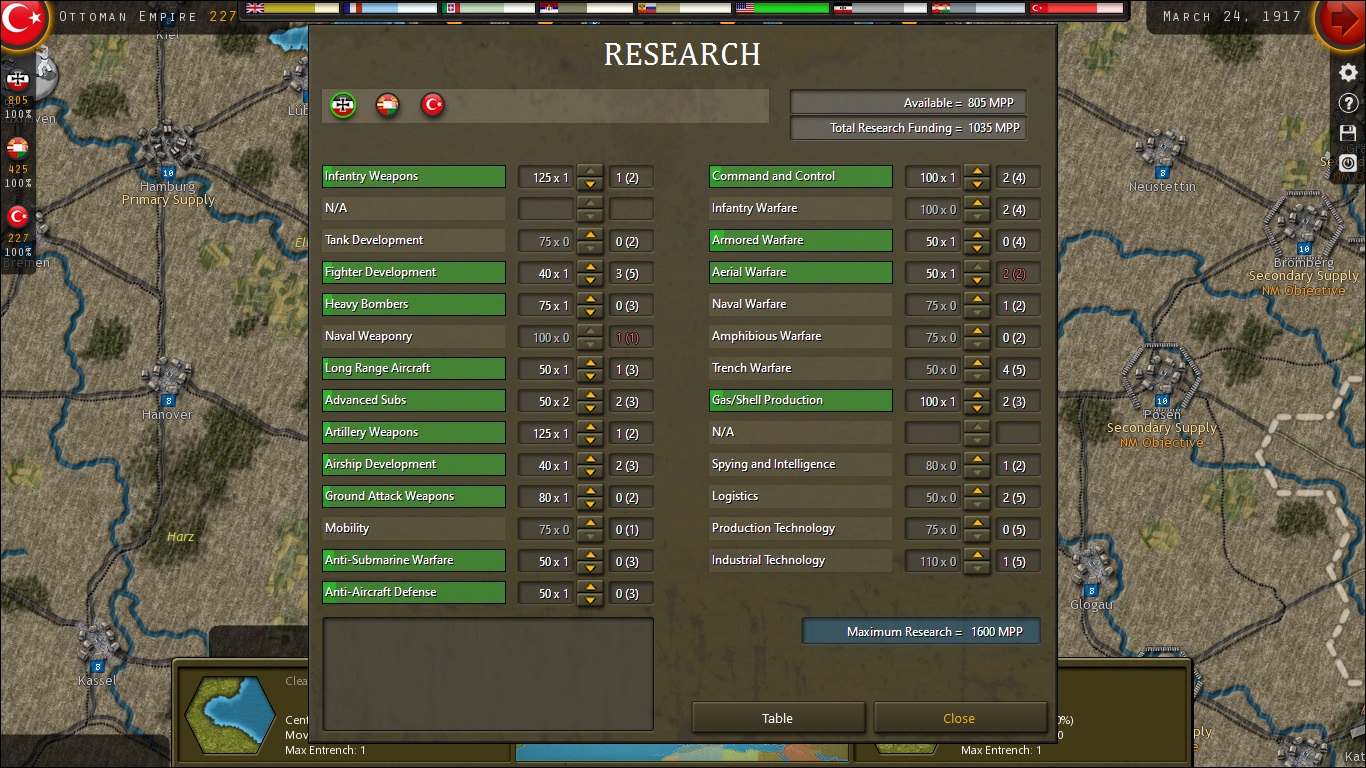Click the Table button
Image resolution: width=1366 pixels, height=768 pixels.
tap(778, 717)
